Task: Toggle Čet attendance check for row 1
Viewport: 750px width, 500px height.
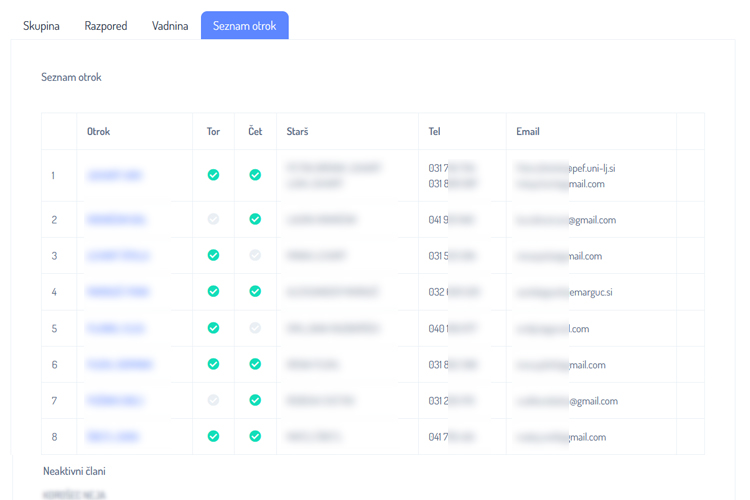Action: [255, 175]
